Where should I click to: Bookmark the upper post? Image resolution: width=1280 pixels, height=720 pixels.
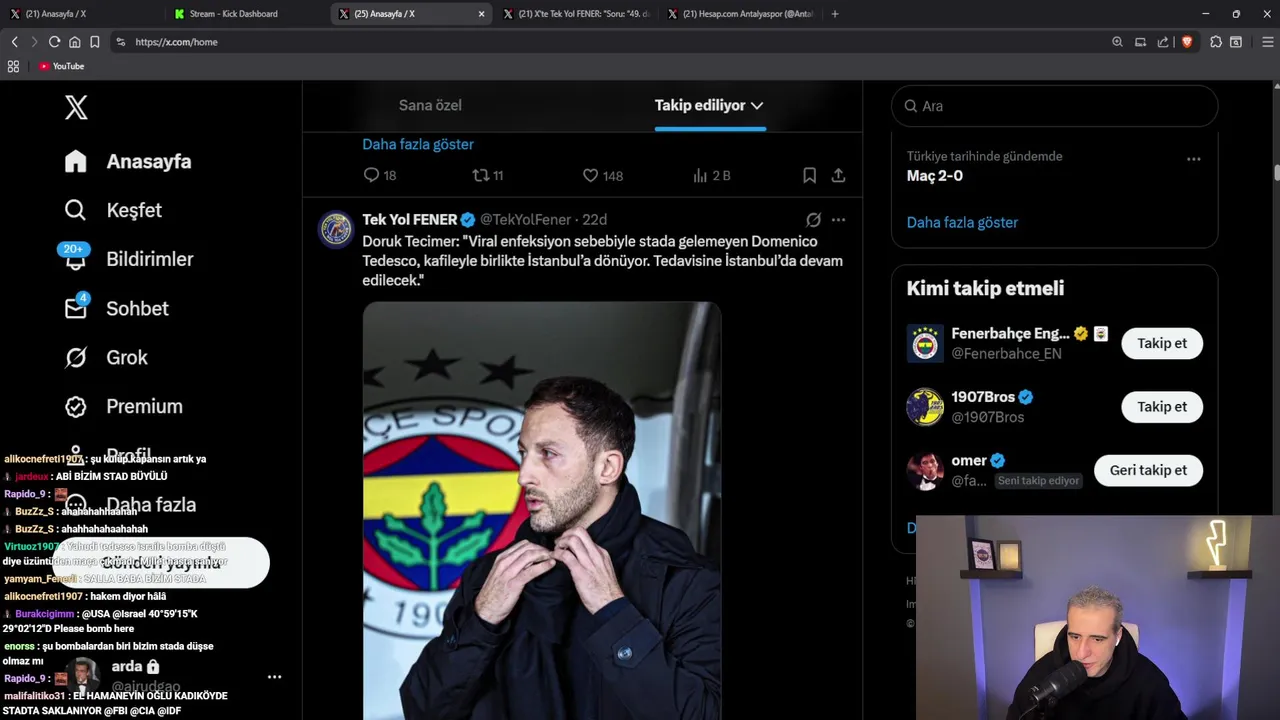pos(809,175)
